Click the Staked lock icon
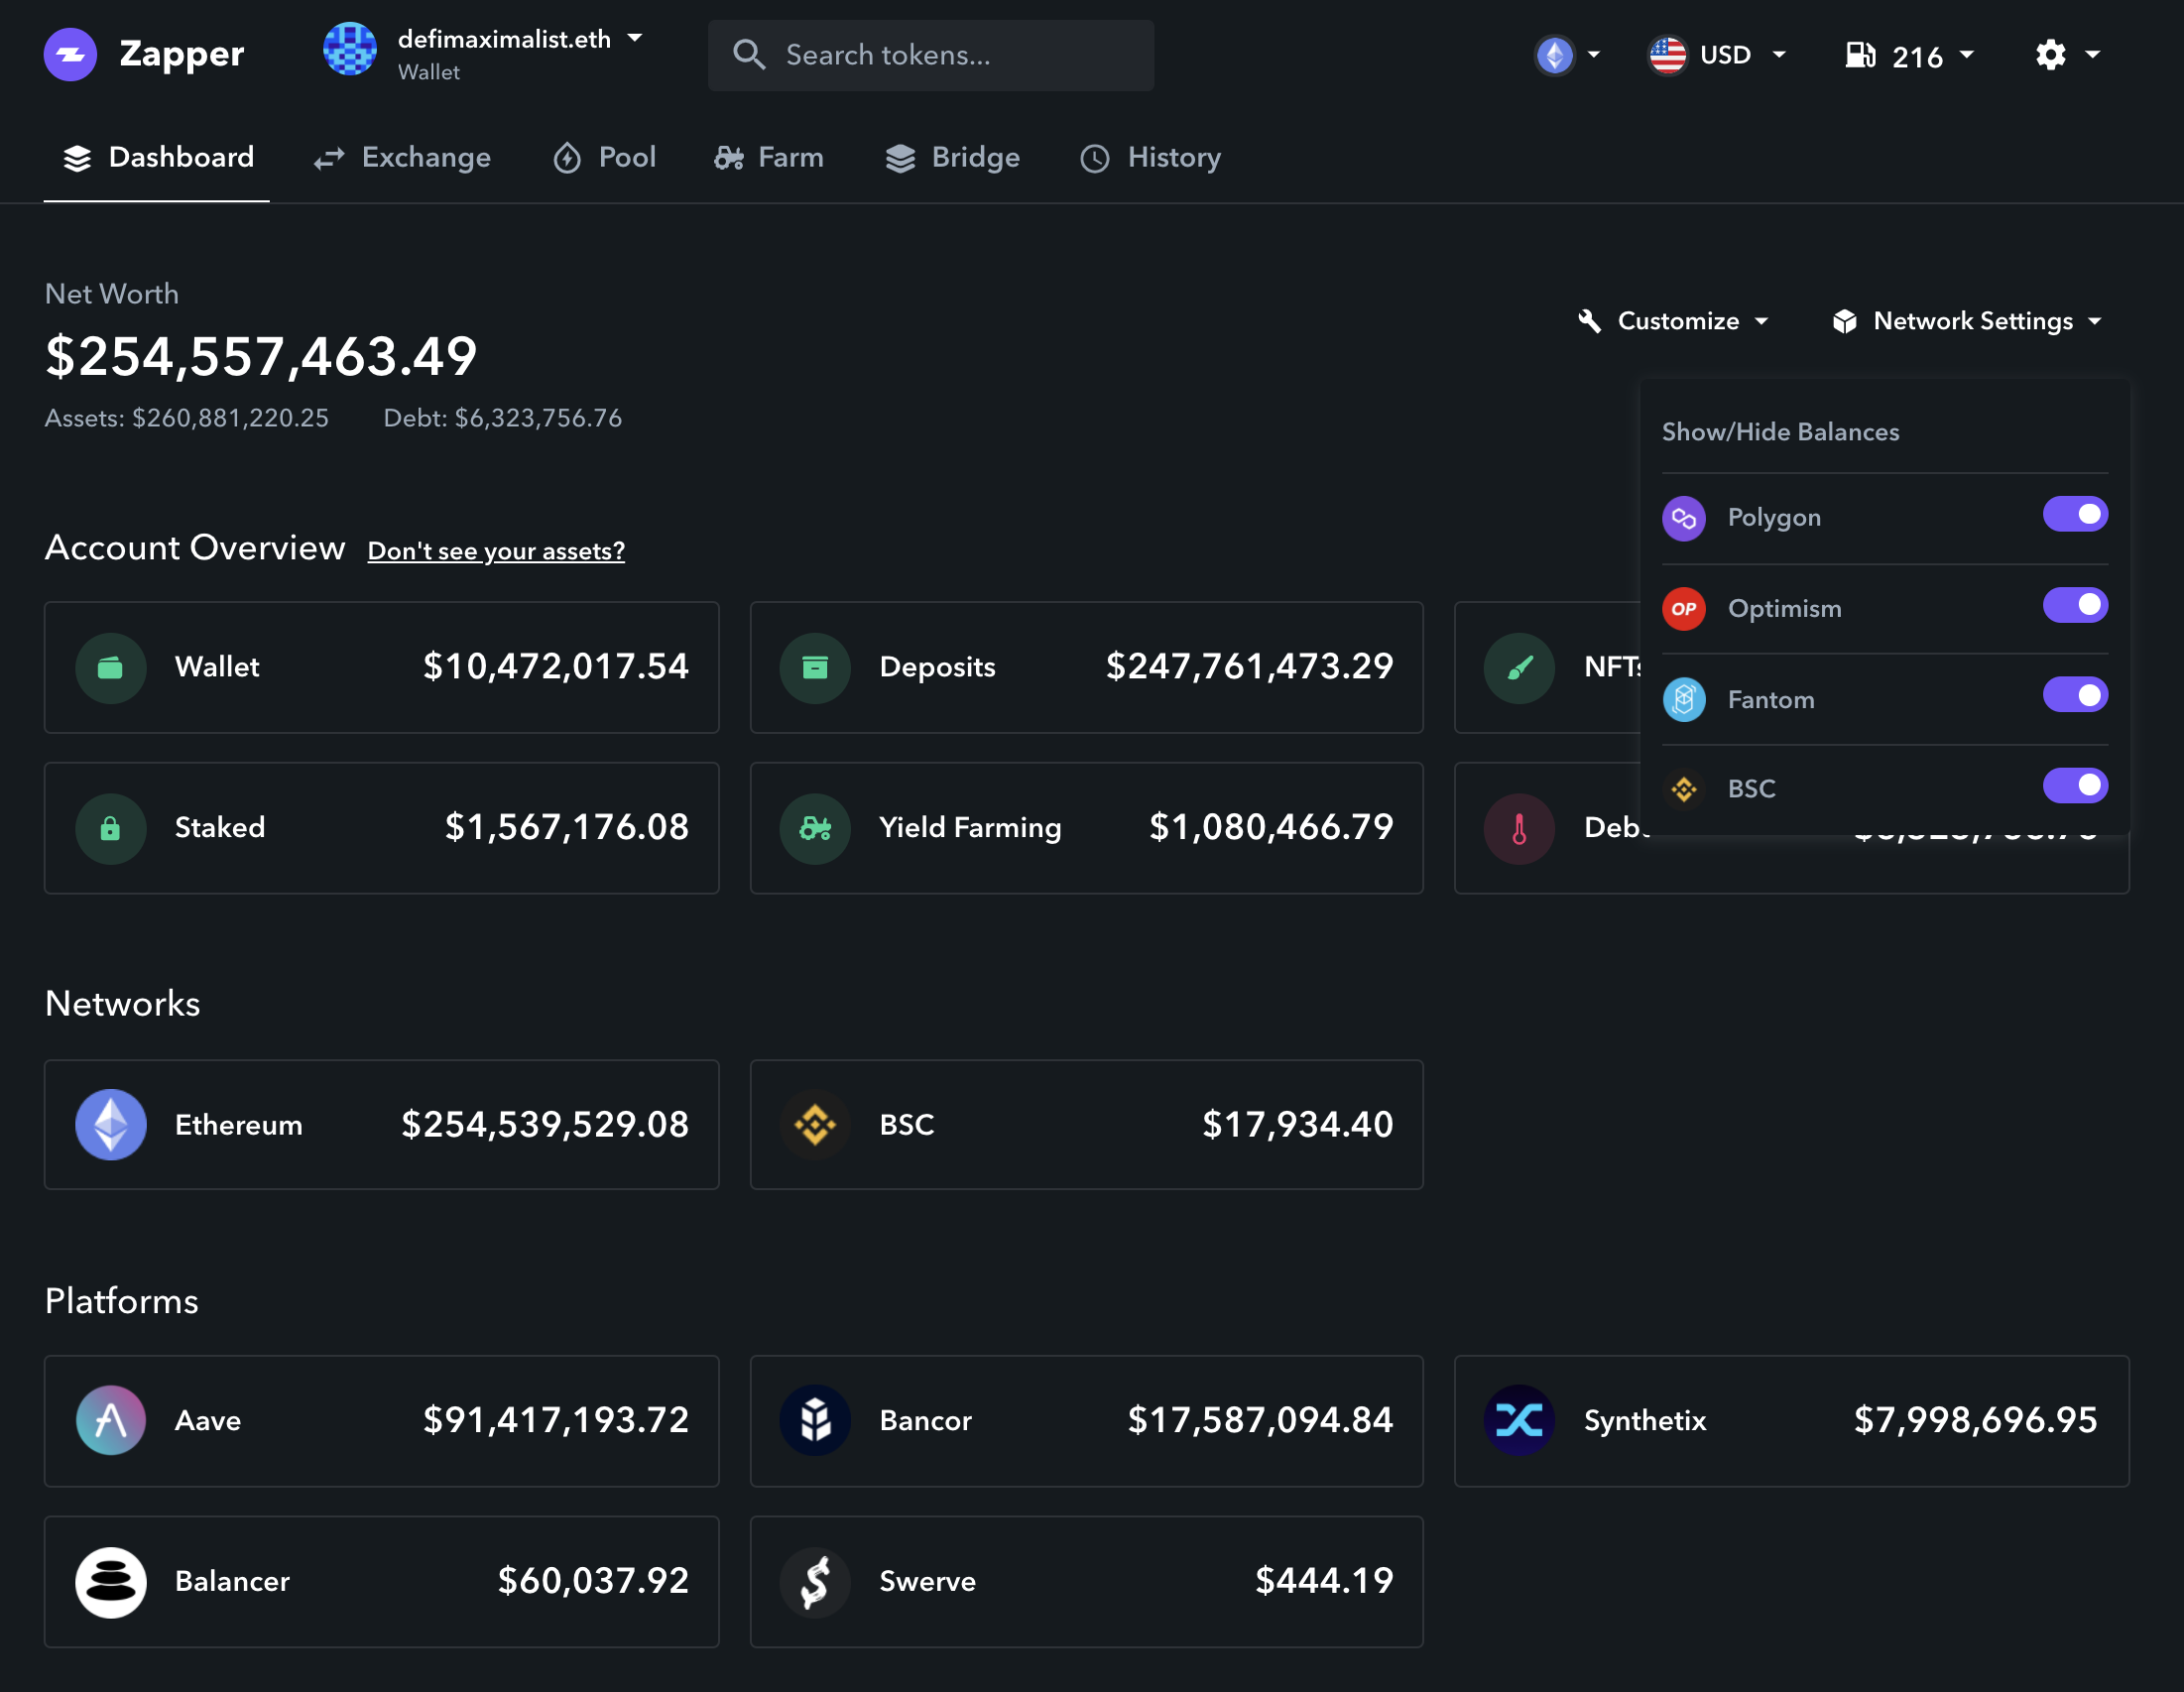 tap(111, 828)
